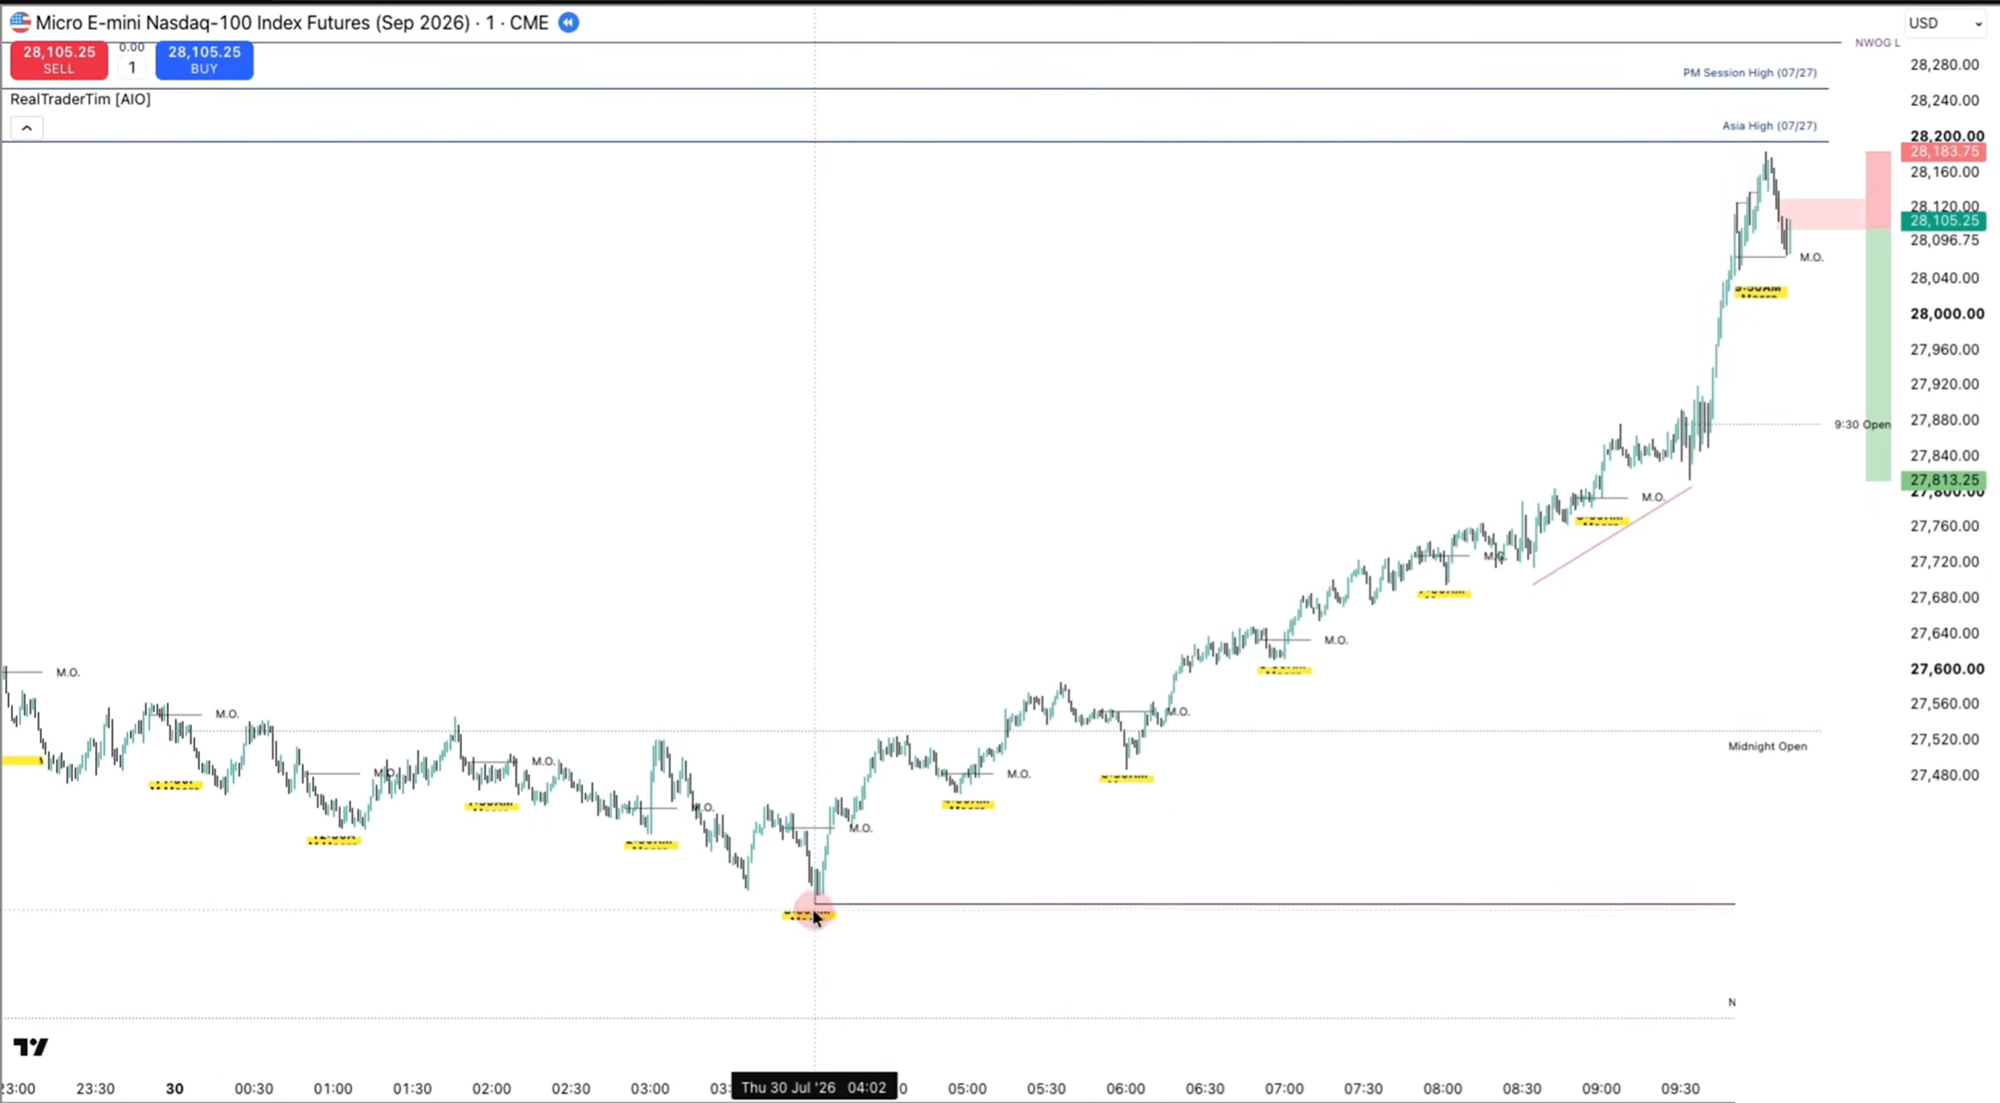
Task: Click the green 28,105.25 current price label
Action: 1943,221
